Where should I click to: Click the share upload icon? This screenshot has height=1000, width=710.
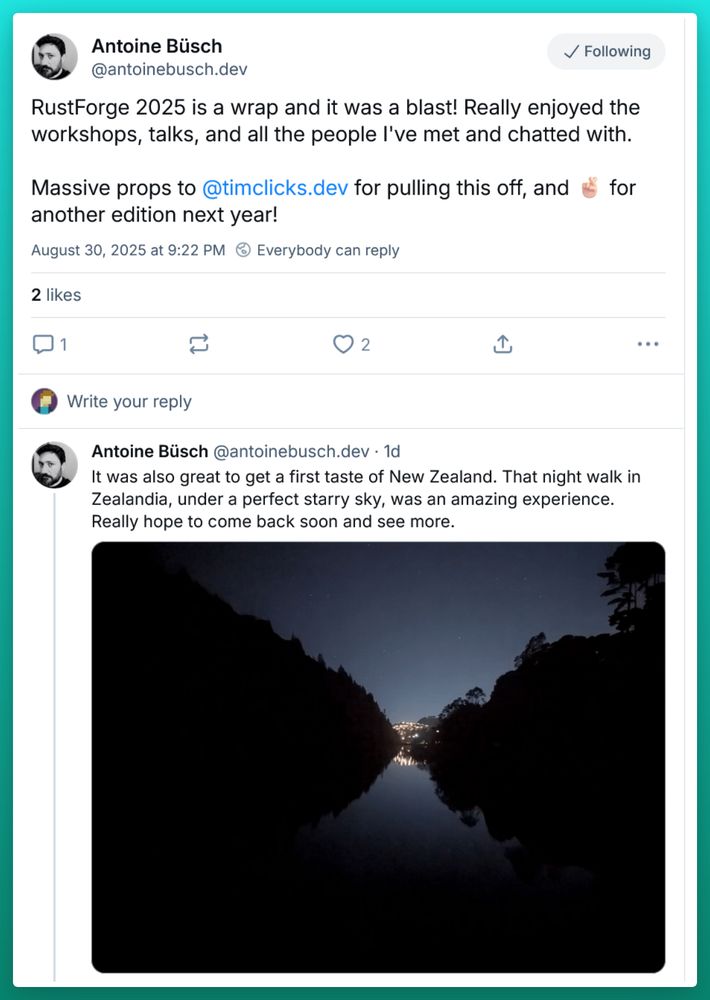[x=503, y=345]
